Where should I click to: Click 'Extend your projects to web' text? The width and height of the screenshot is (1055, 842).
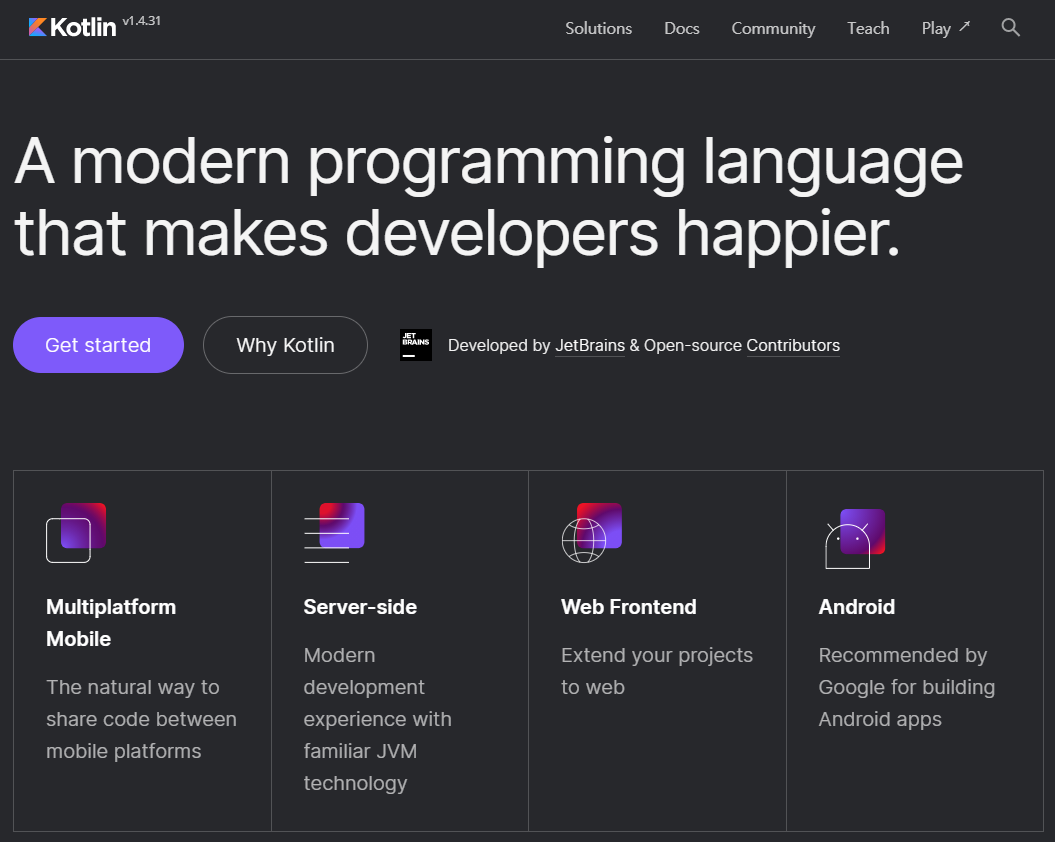tap(657, 671)
